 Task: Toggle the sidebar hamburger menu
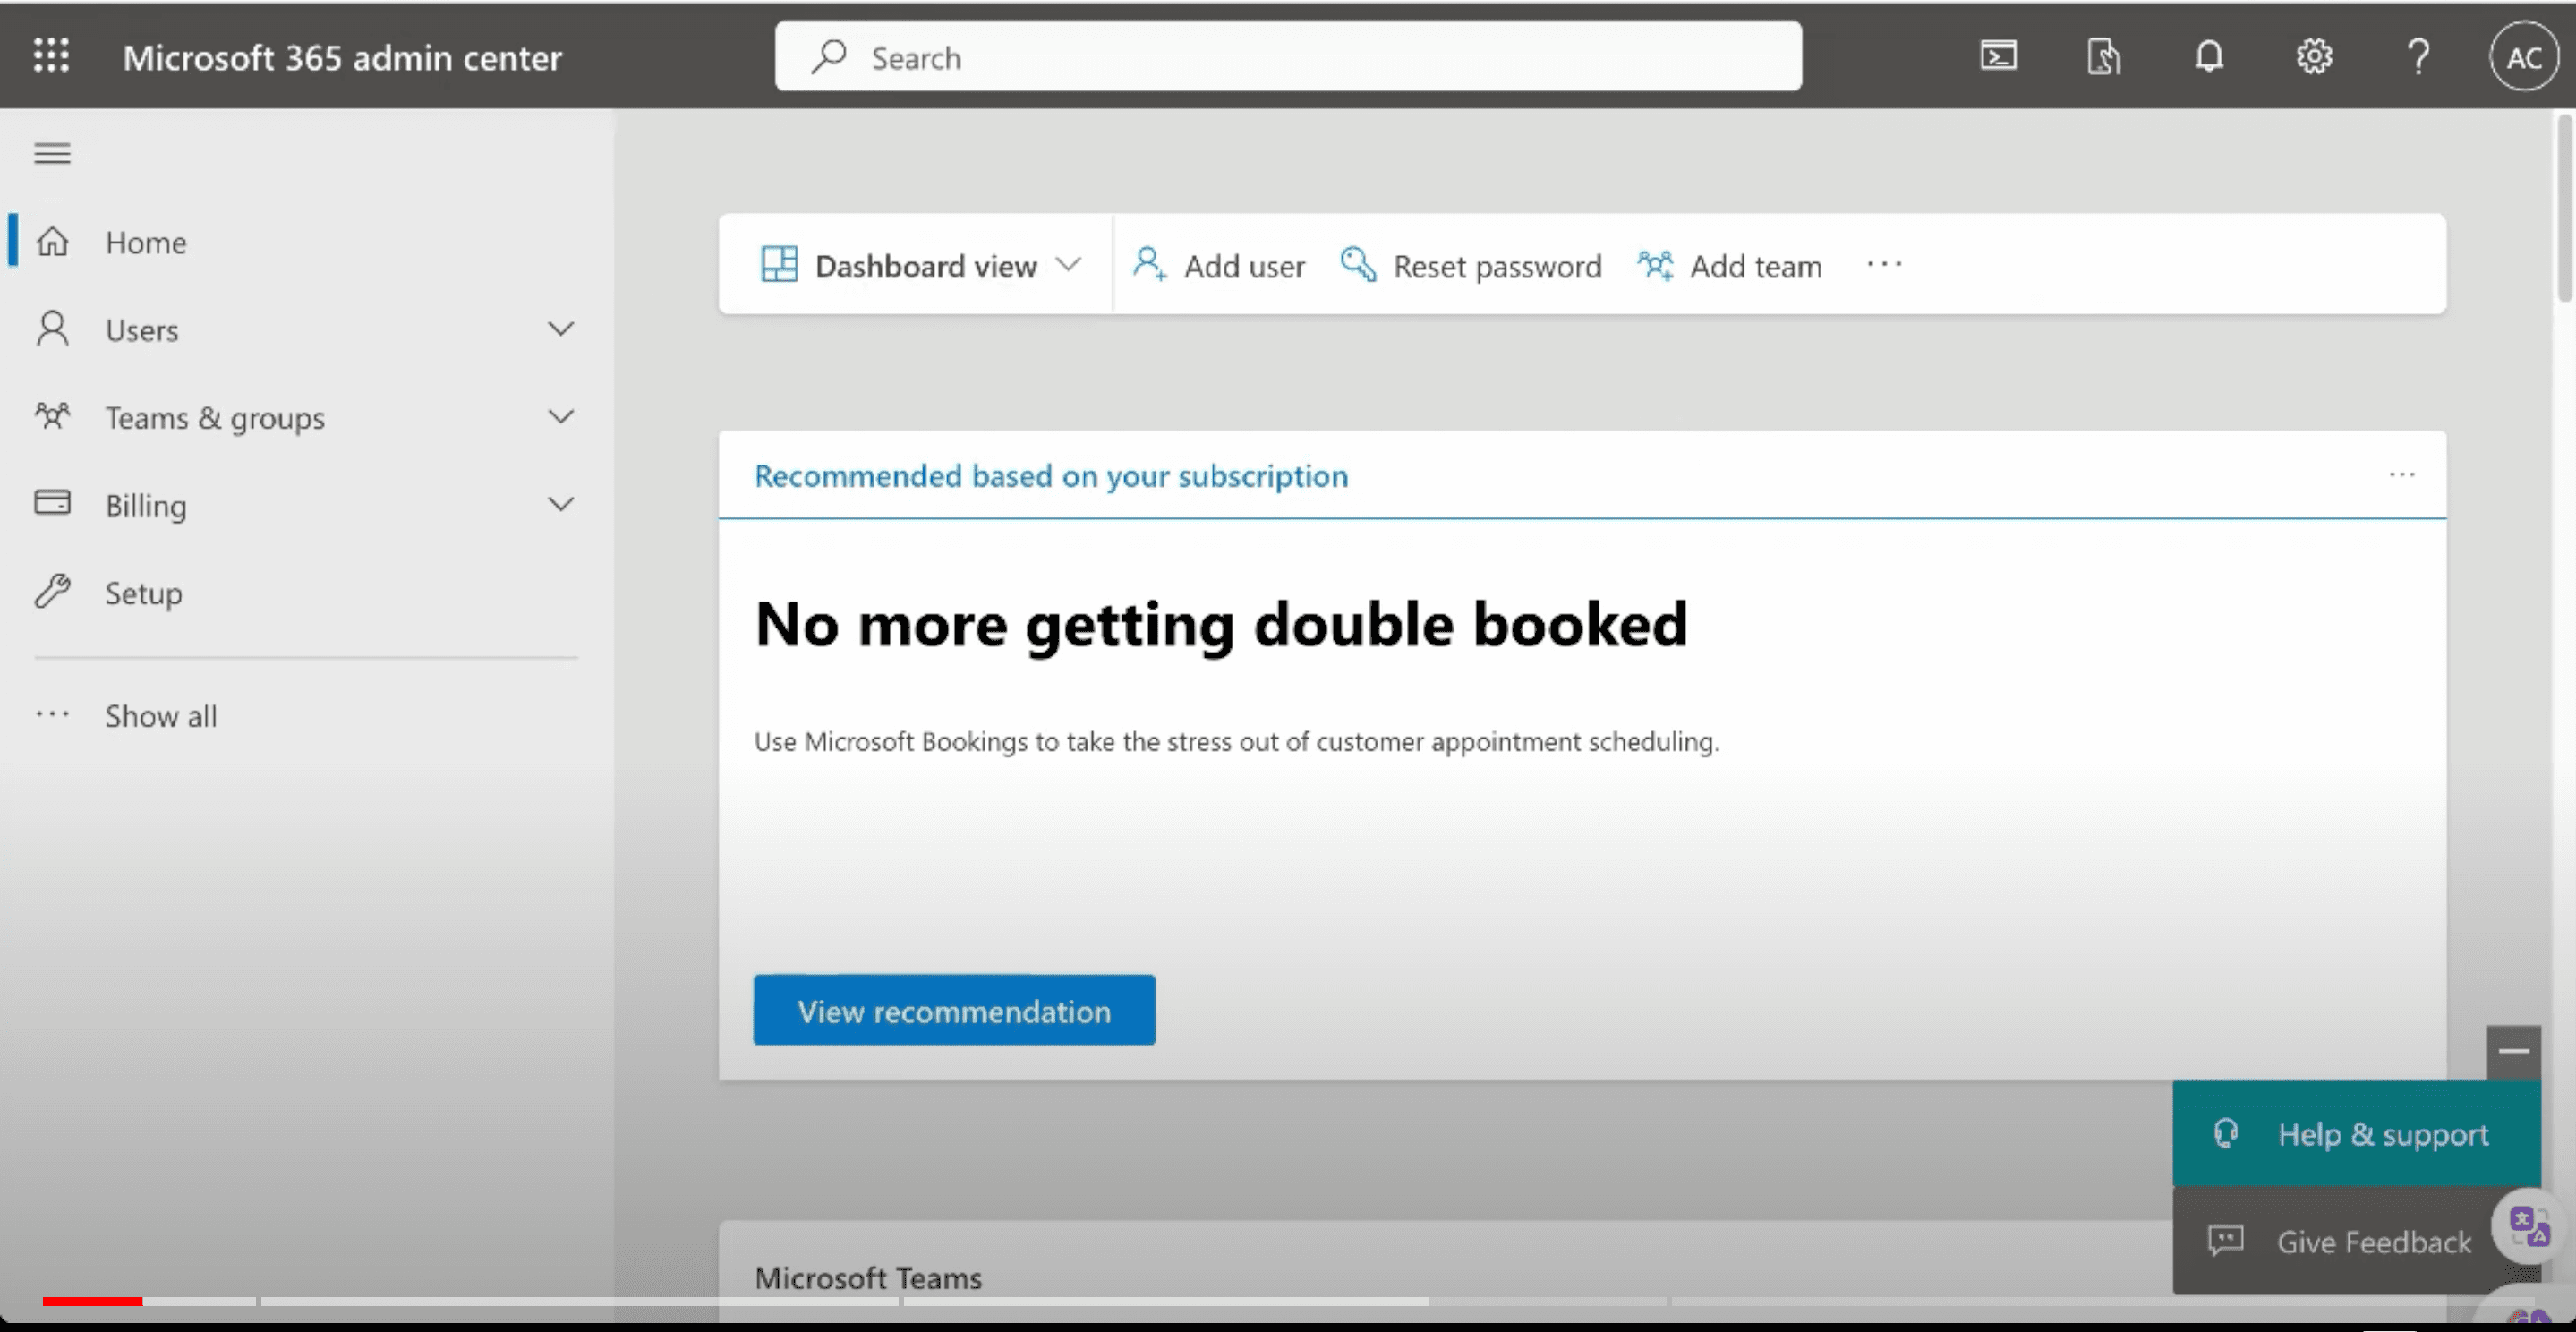(x=53, y=155)
